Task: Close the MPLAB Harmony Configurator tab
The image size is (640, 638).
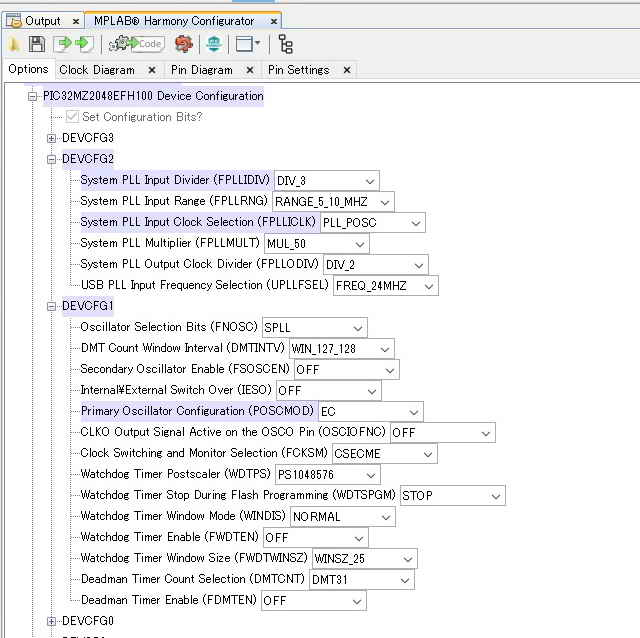Action: 274,21
